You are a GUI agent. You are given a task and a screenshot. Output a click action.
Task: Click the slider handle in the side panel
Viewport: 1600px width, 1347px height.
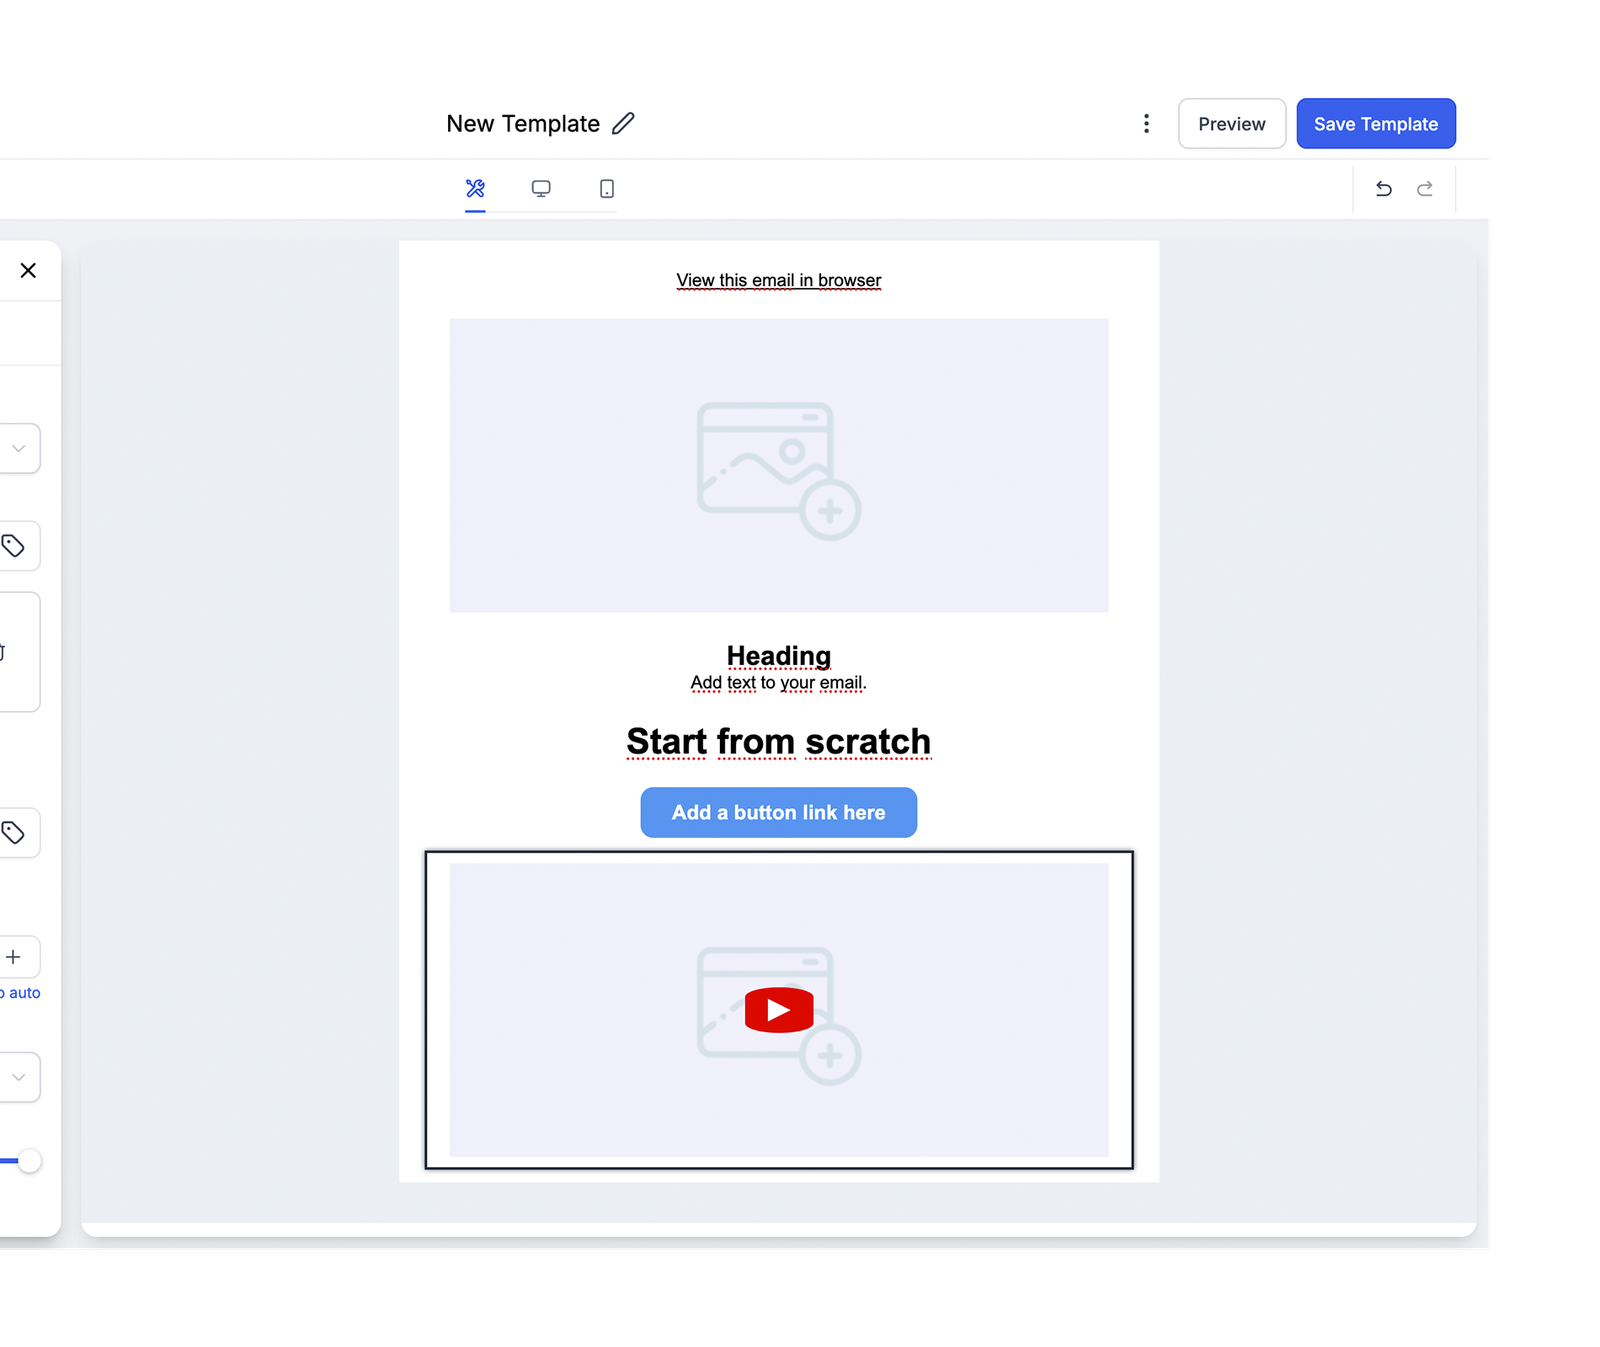point(30,1161)
